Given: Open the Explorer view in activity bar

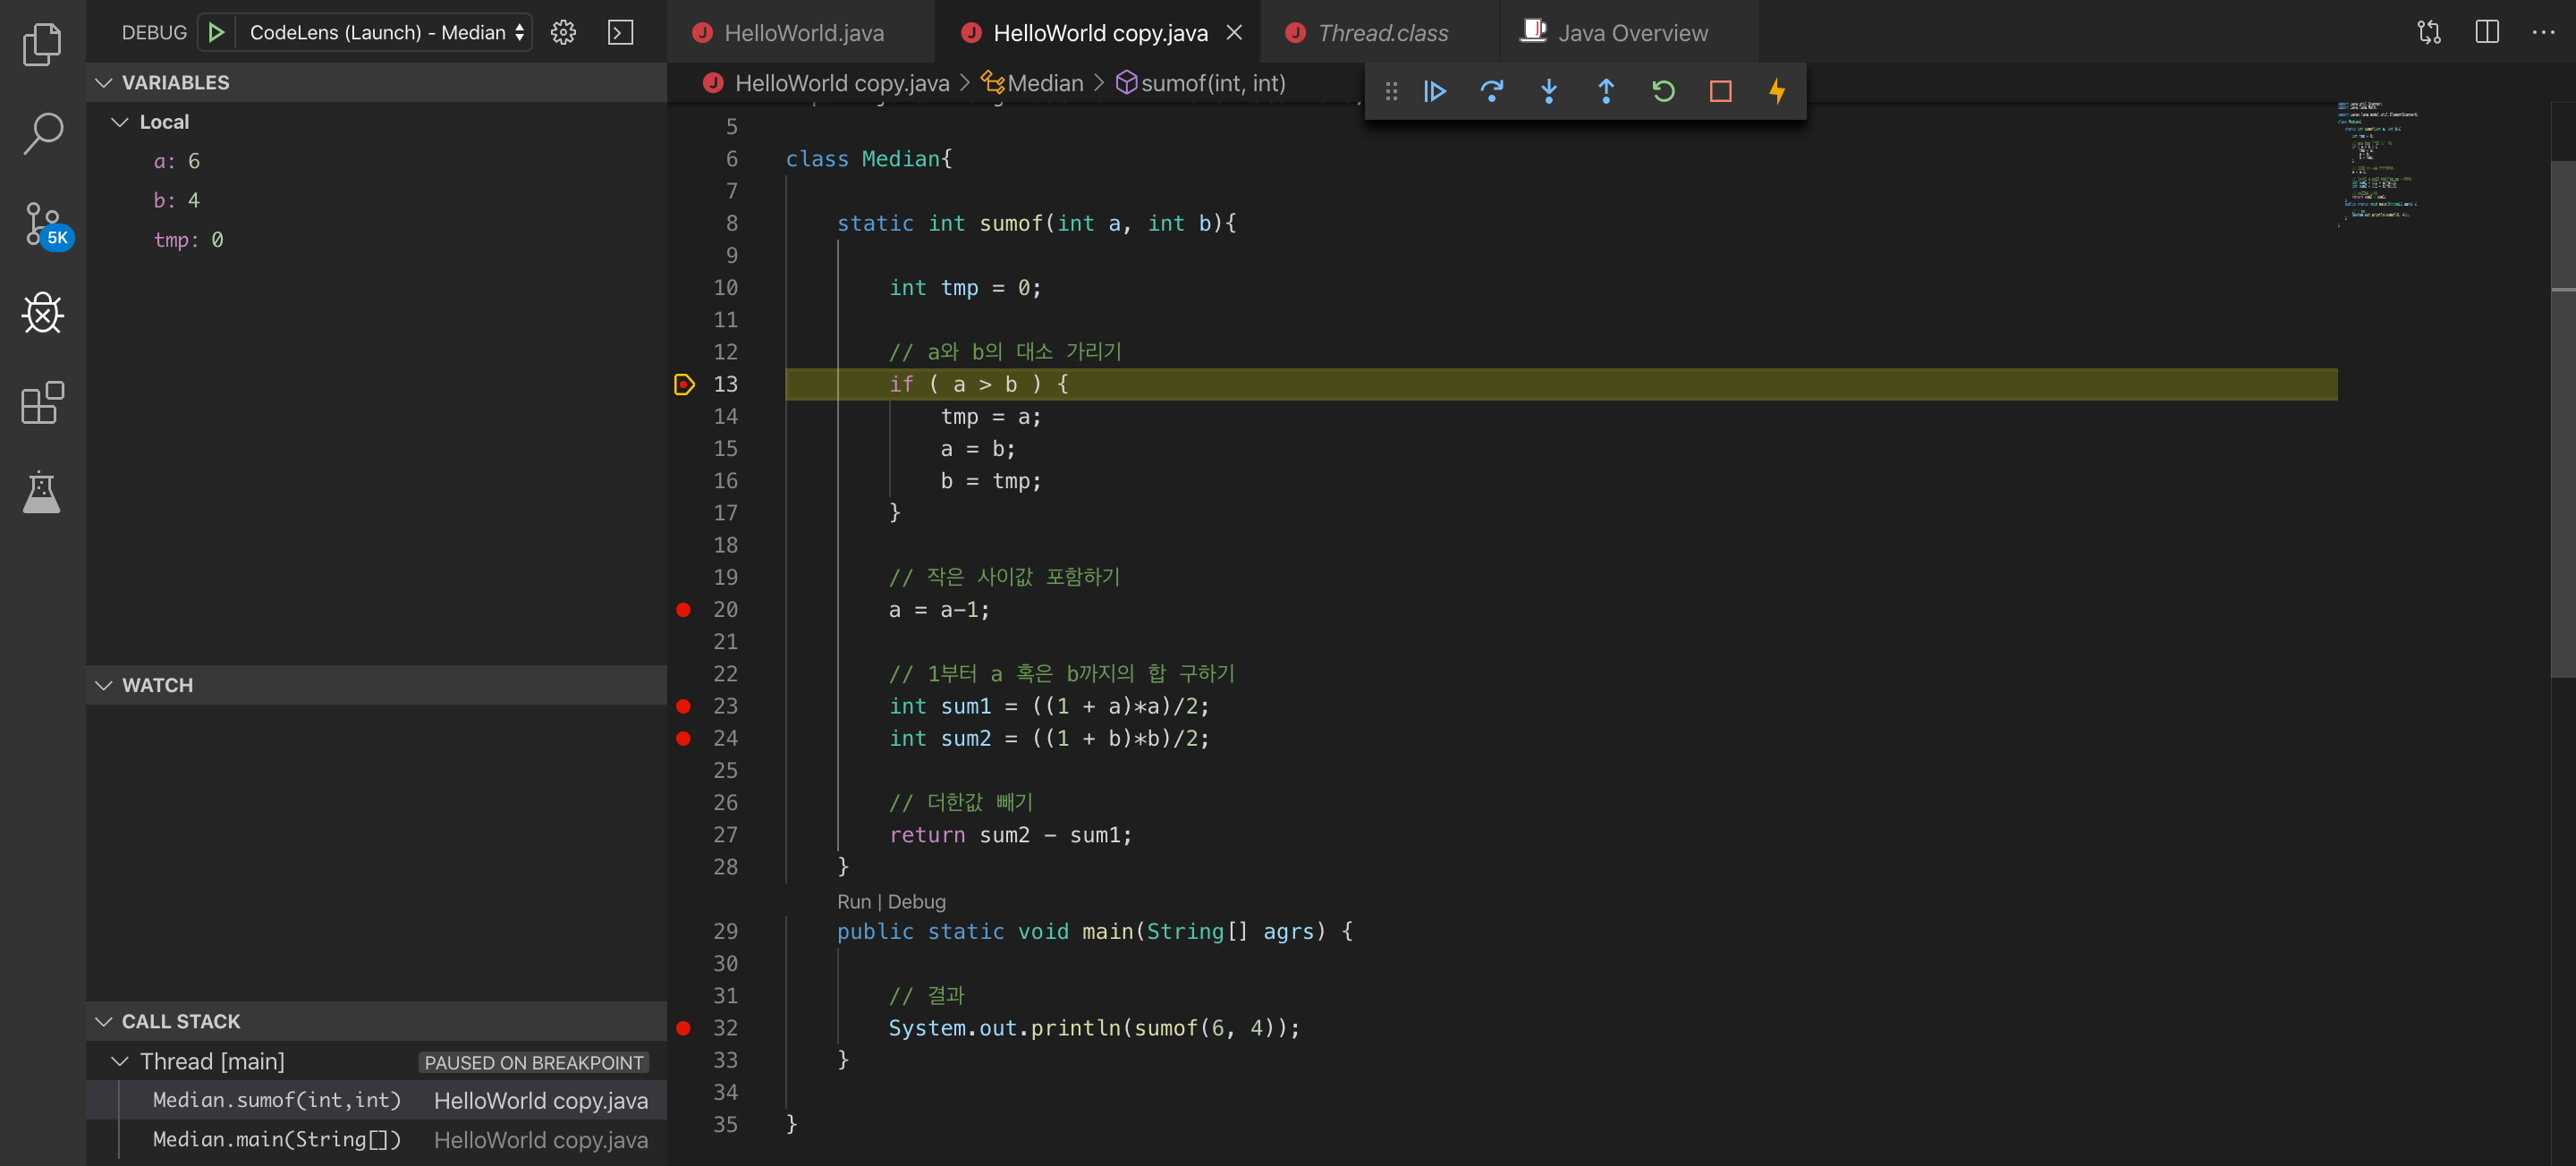Looking at the screenshot, I should [x=42, y=43].
